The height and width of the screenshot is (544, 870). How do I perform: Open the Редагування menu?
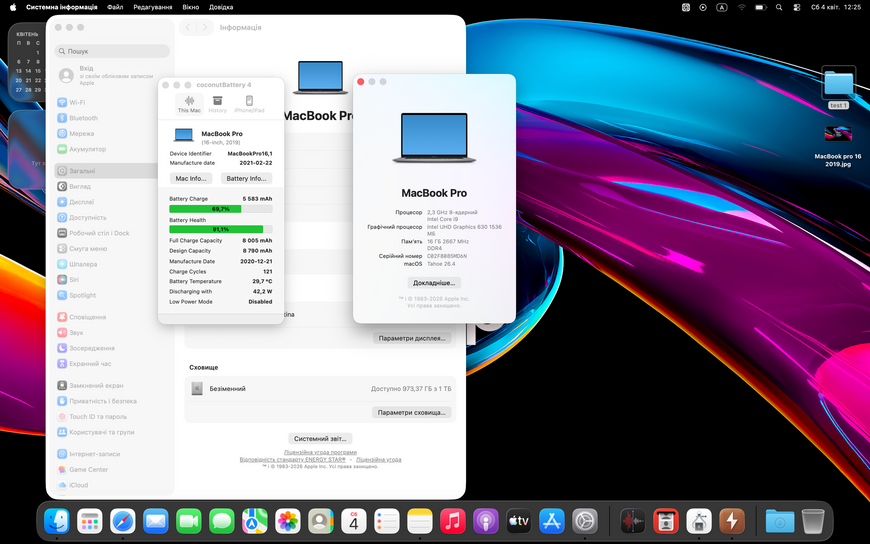153,7
